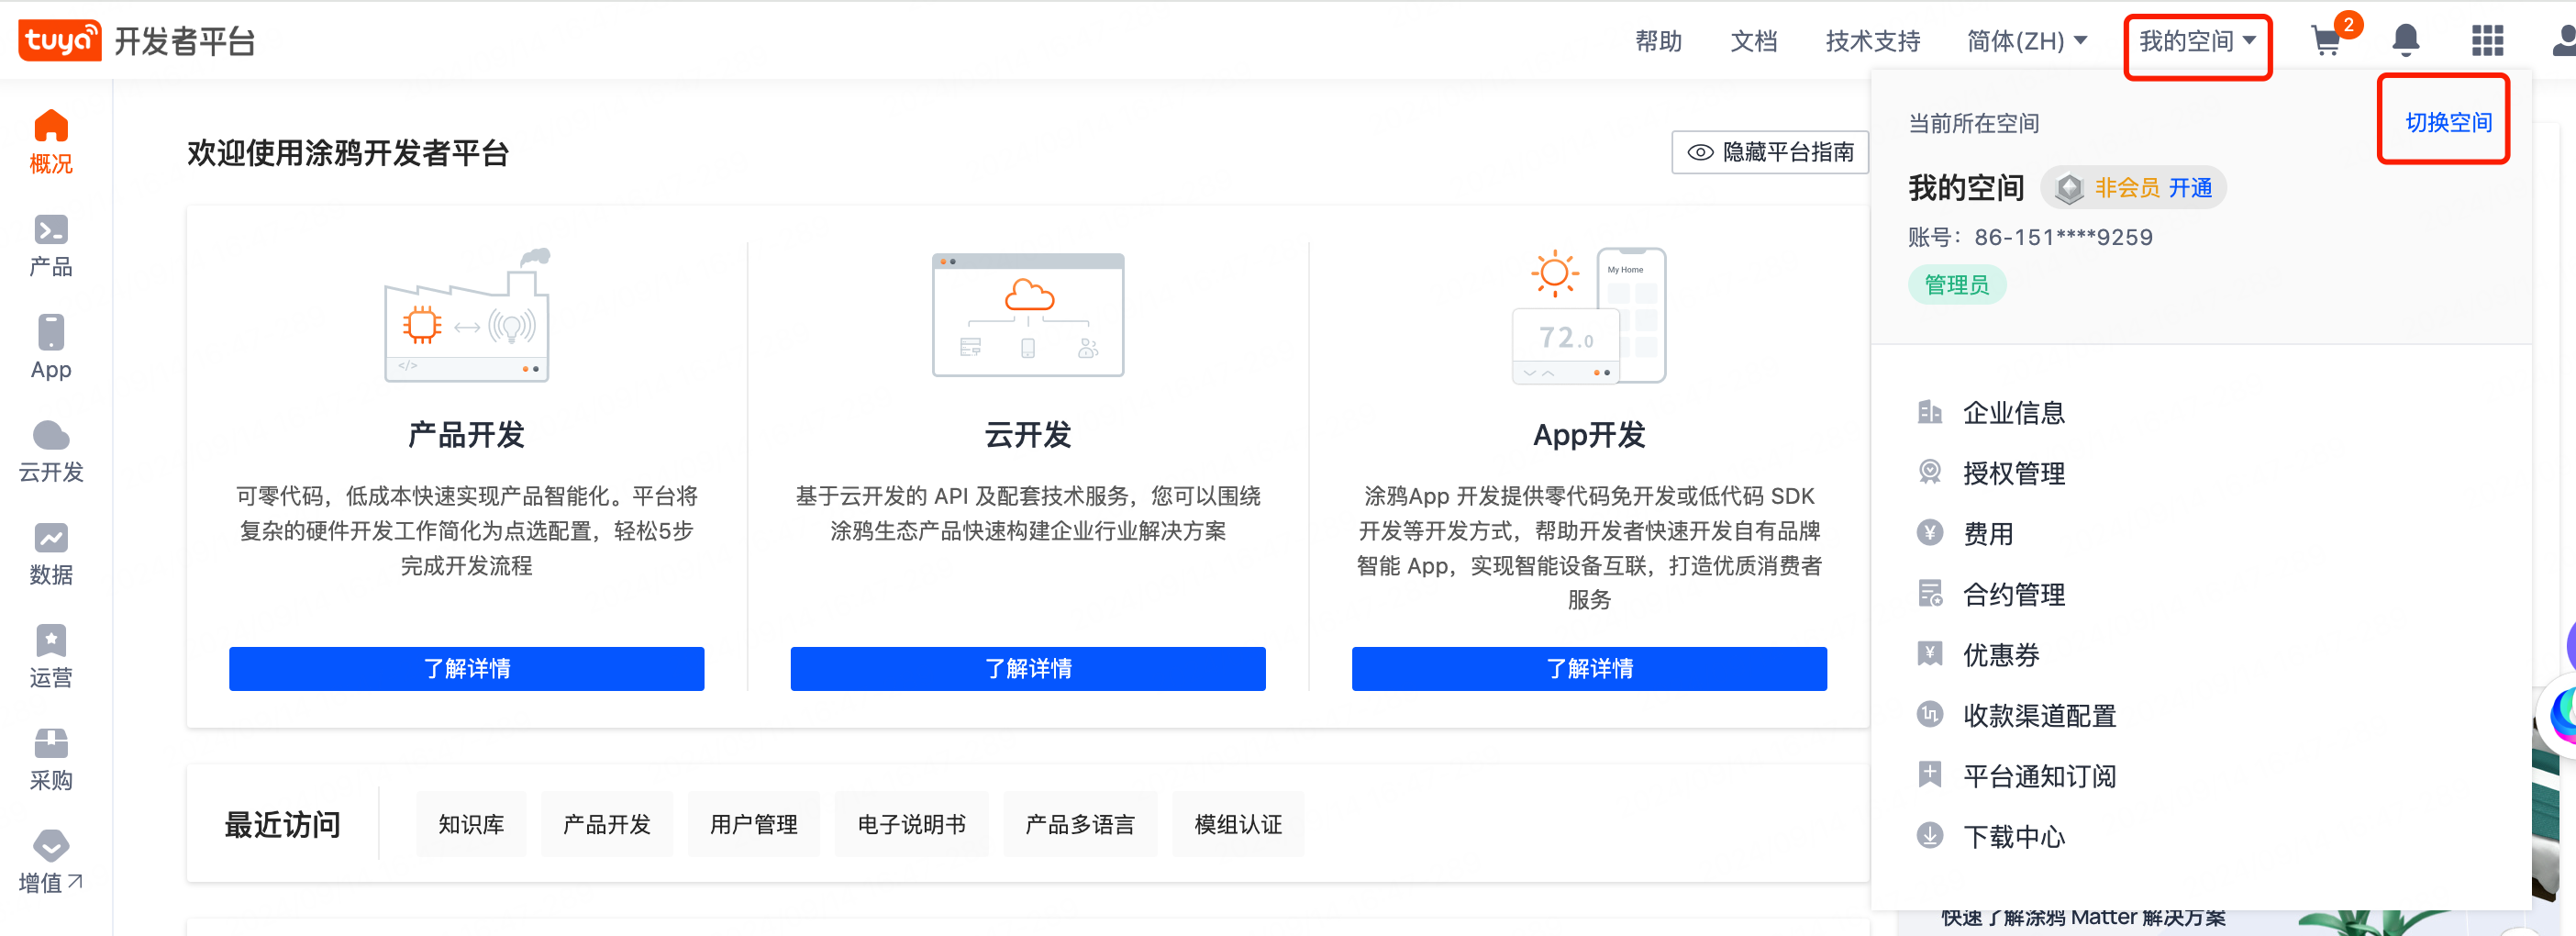
Task: Expand the 简体(ZH) language dropdown
Action: (2026, 41)
